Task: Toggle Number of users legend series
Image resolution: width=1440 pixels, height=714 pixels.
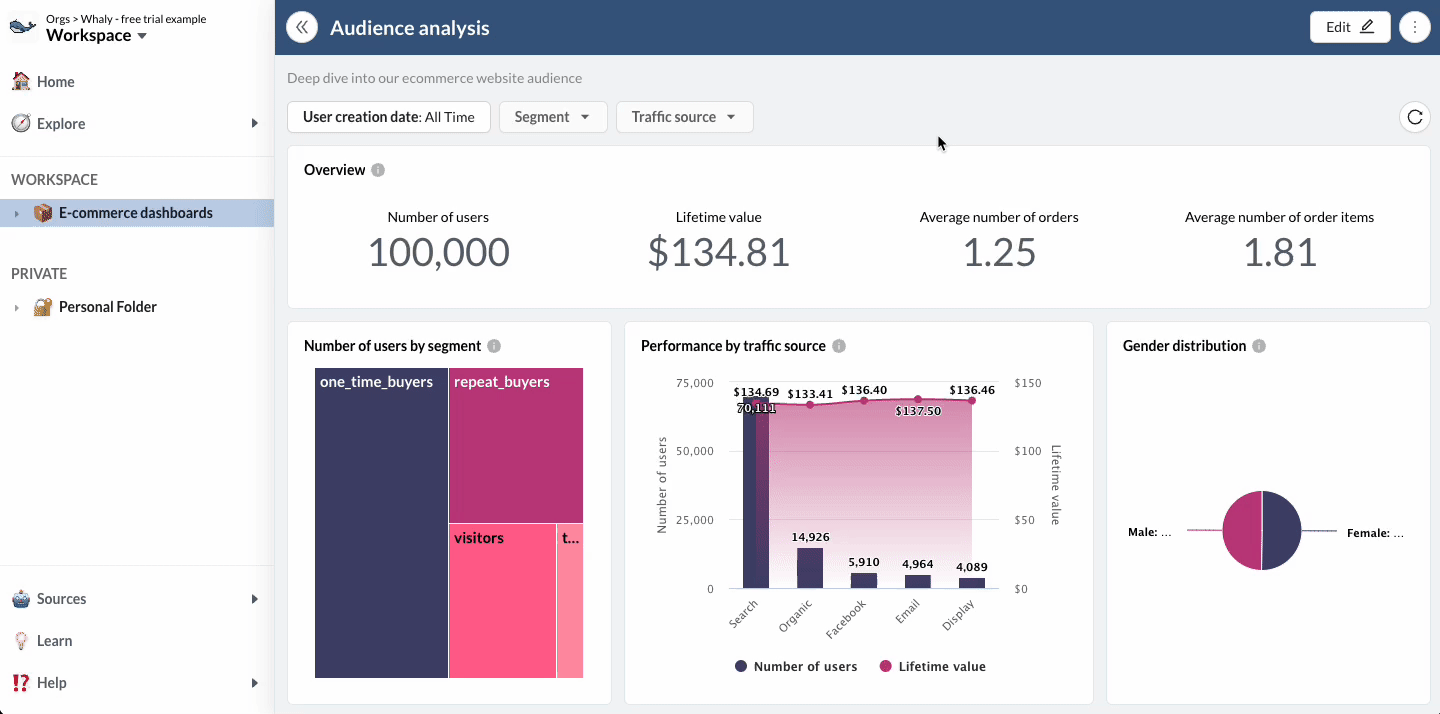Action: [x=796, y=666]
